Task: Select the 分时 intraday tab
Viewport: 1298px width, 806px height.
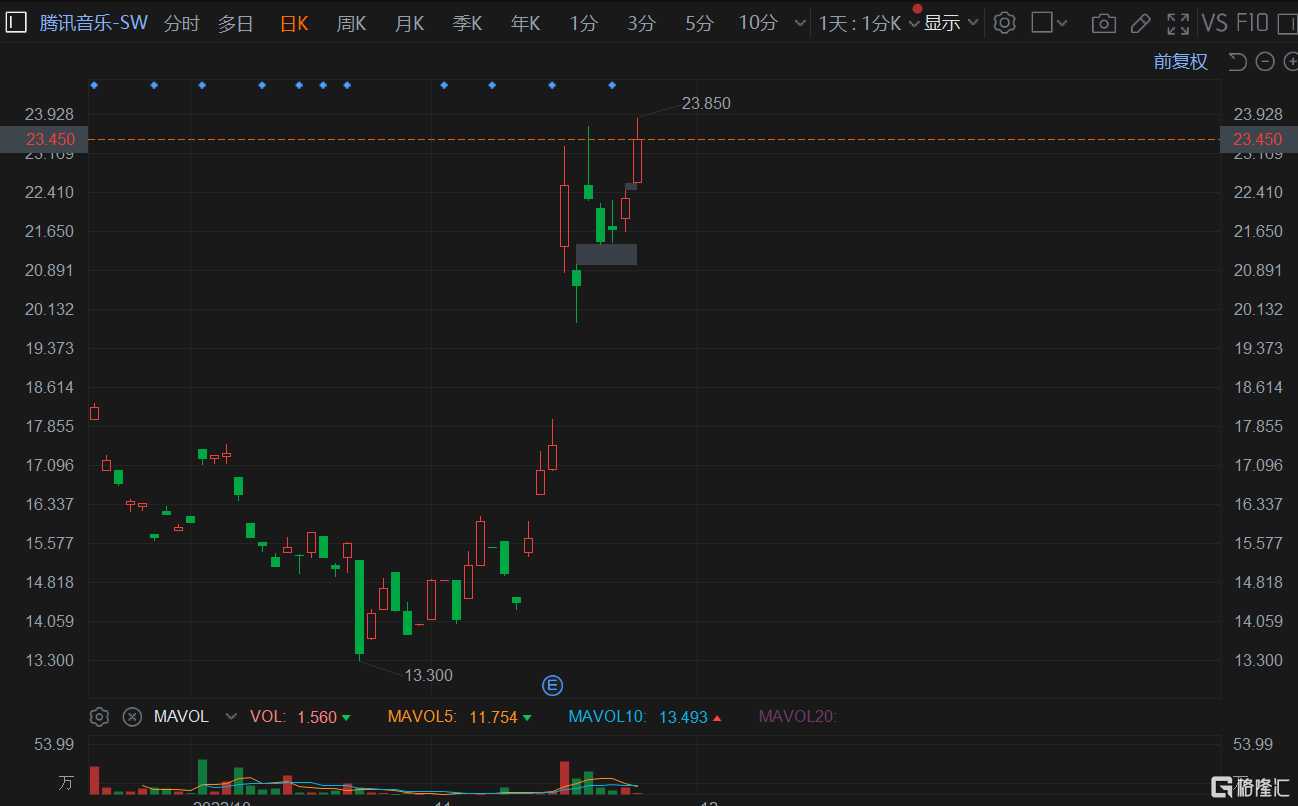Action: pos(181,23)
